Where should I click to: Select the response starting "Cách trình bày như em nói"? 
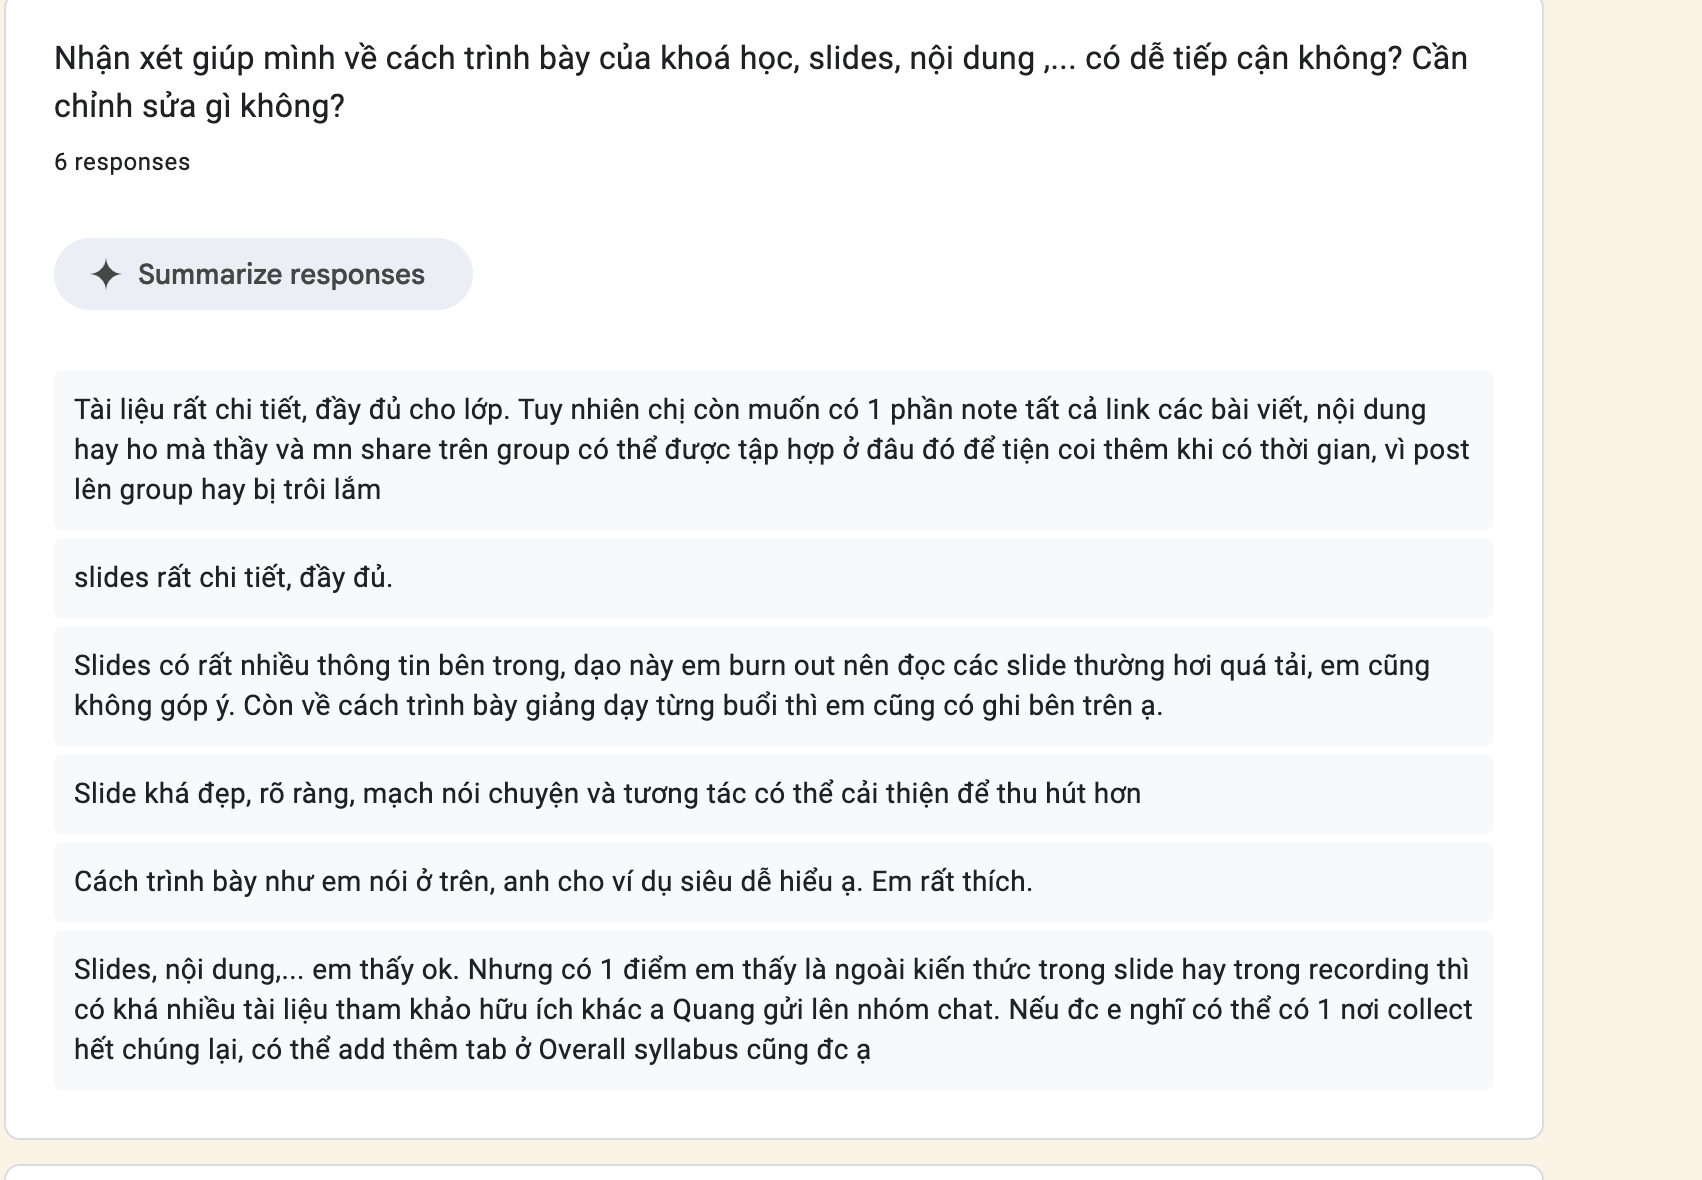[x=773, y=882]
